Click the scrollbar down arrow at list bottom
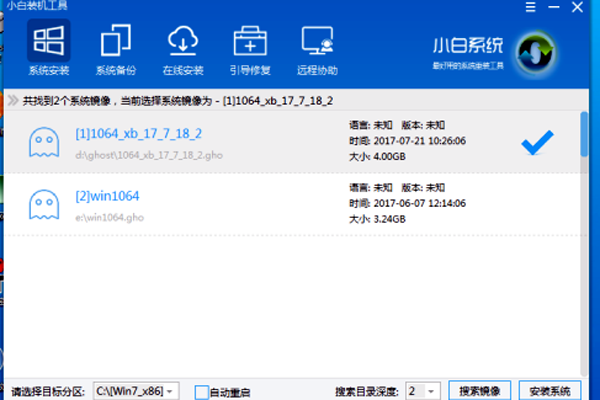600x400 pixels. pos(585,368)
